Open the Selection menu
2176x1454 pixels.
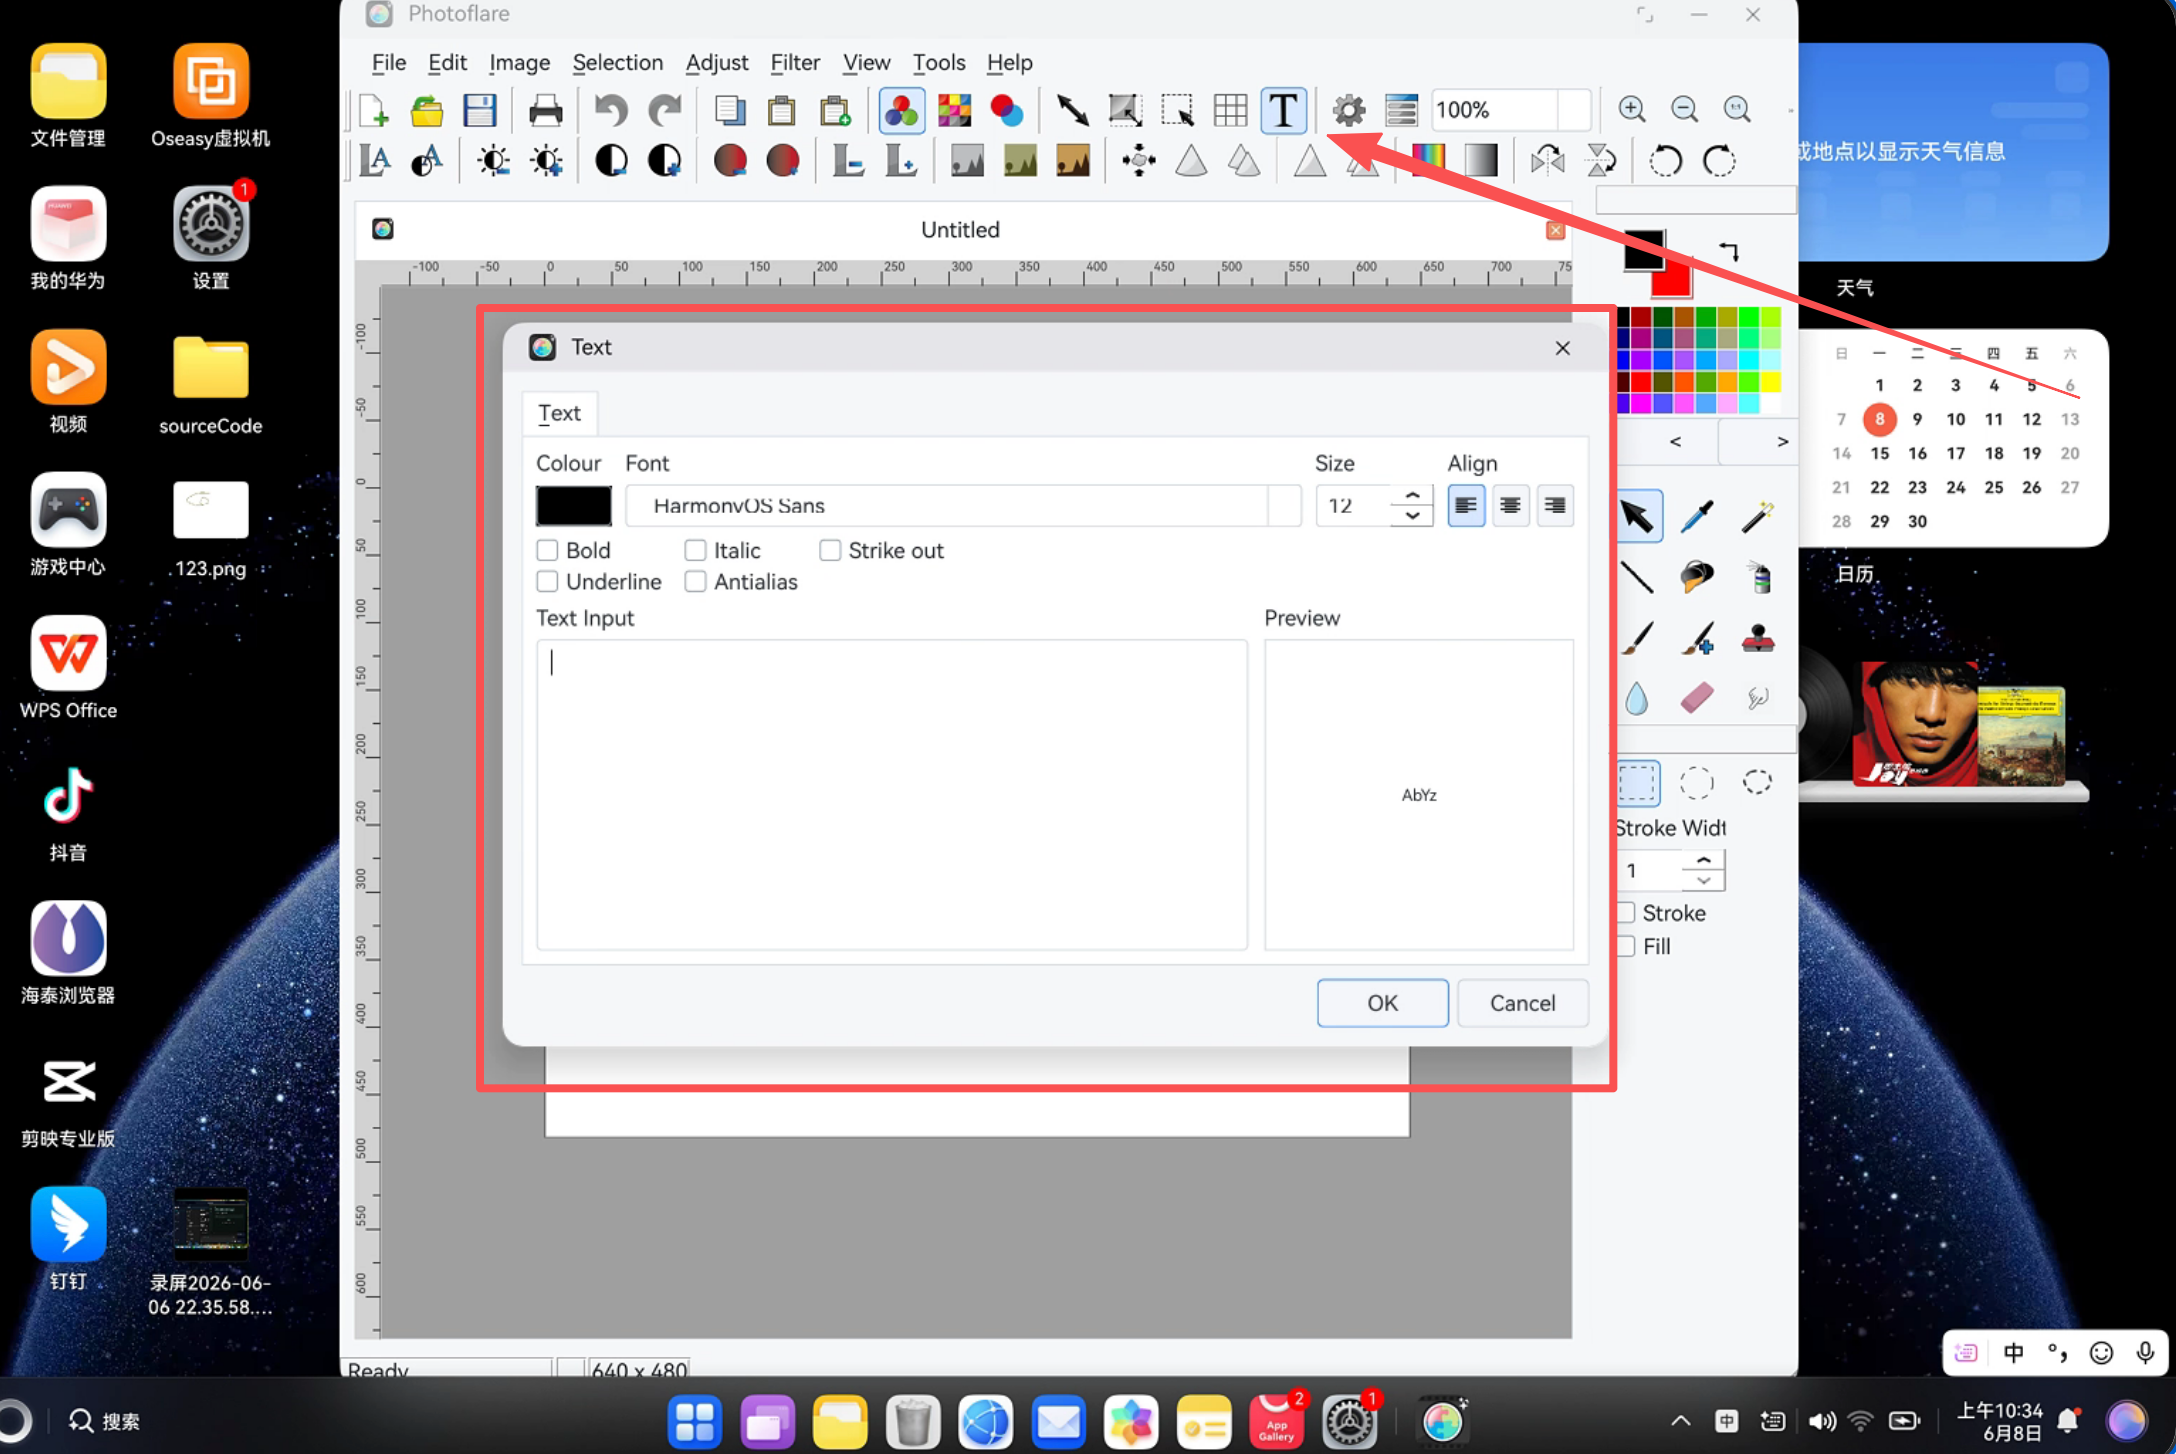point(617,63)
